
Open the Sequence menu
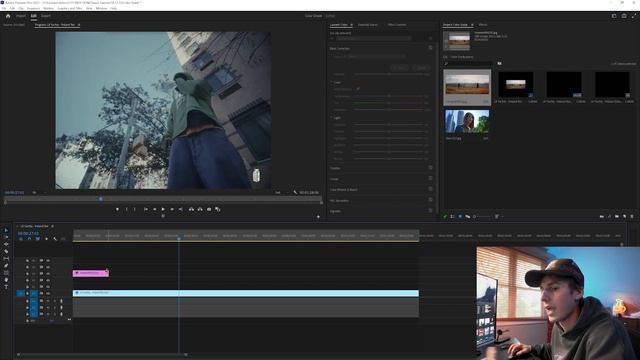[x=33, y=8]
